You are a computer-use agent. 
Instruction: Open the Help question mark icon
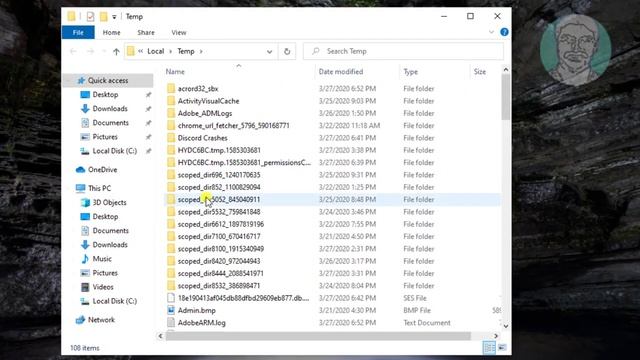504,32
